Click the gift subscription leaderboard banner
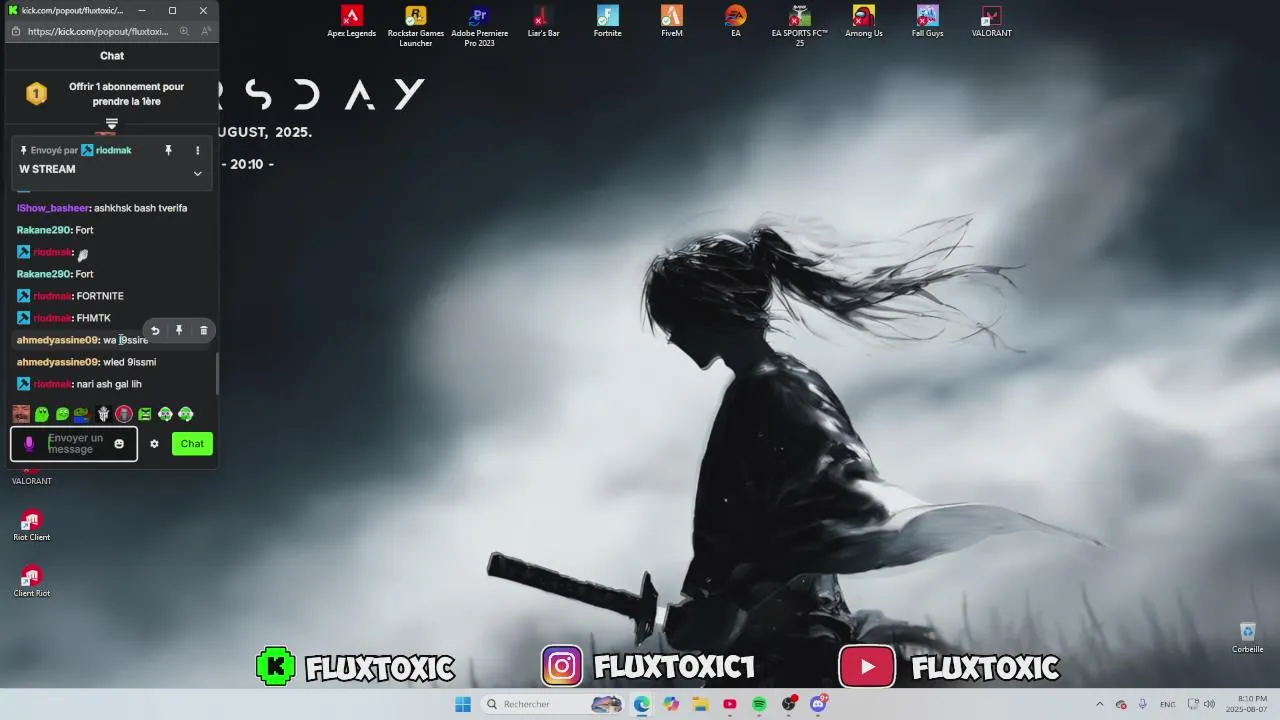Viewport: 1280px width, 720px height. click(x=112, y=94)
